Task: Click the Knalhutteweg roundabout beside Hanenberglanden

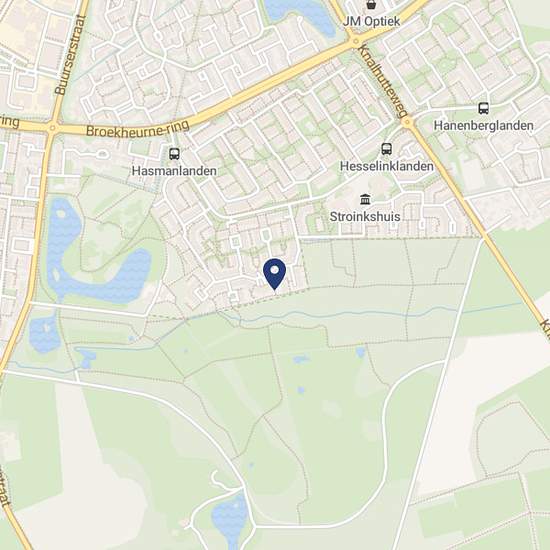Action: pyautogui.click(x=407, y=122)
